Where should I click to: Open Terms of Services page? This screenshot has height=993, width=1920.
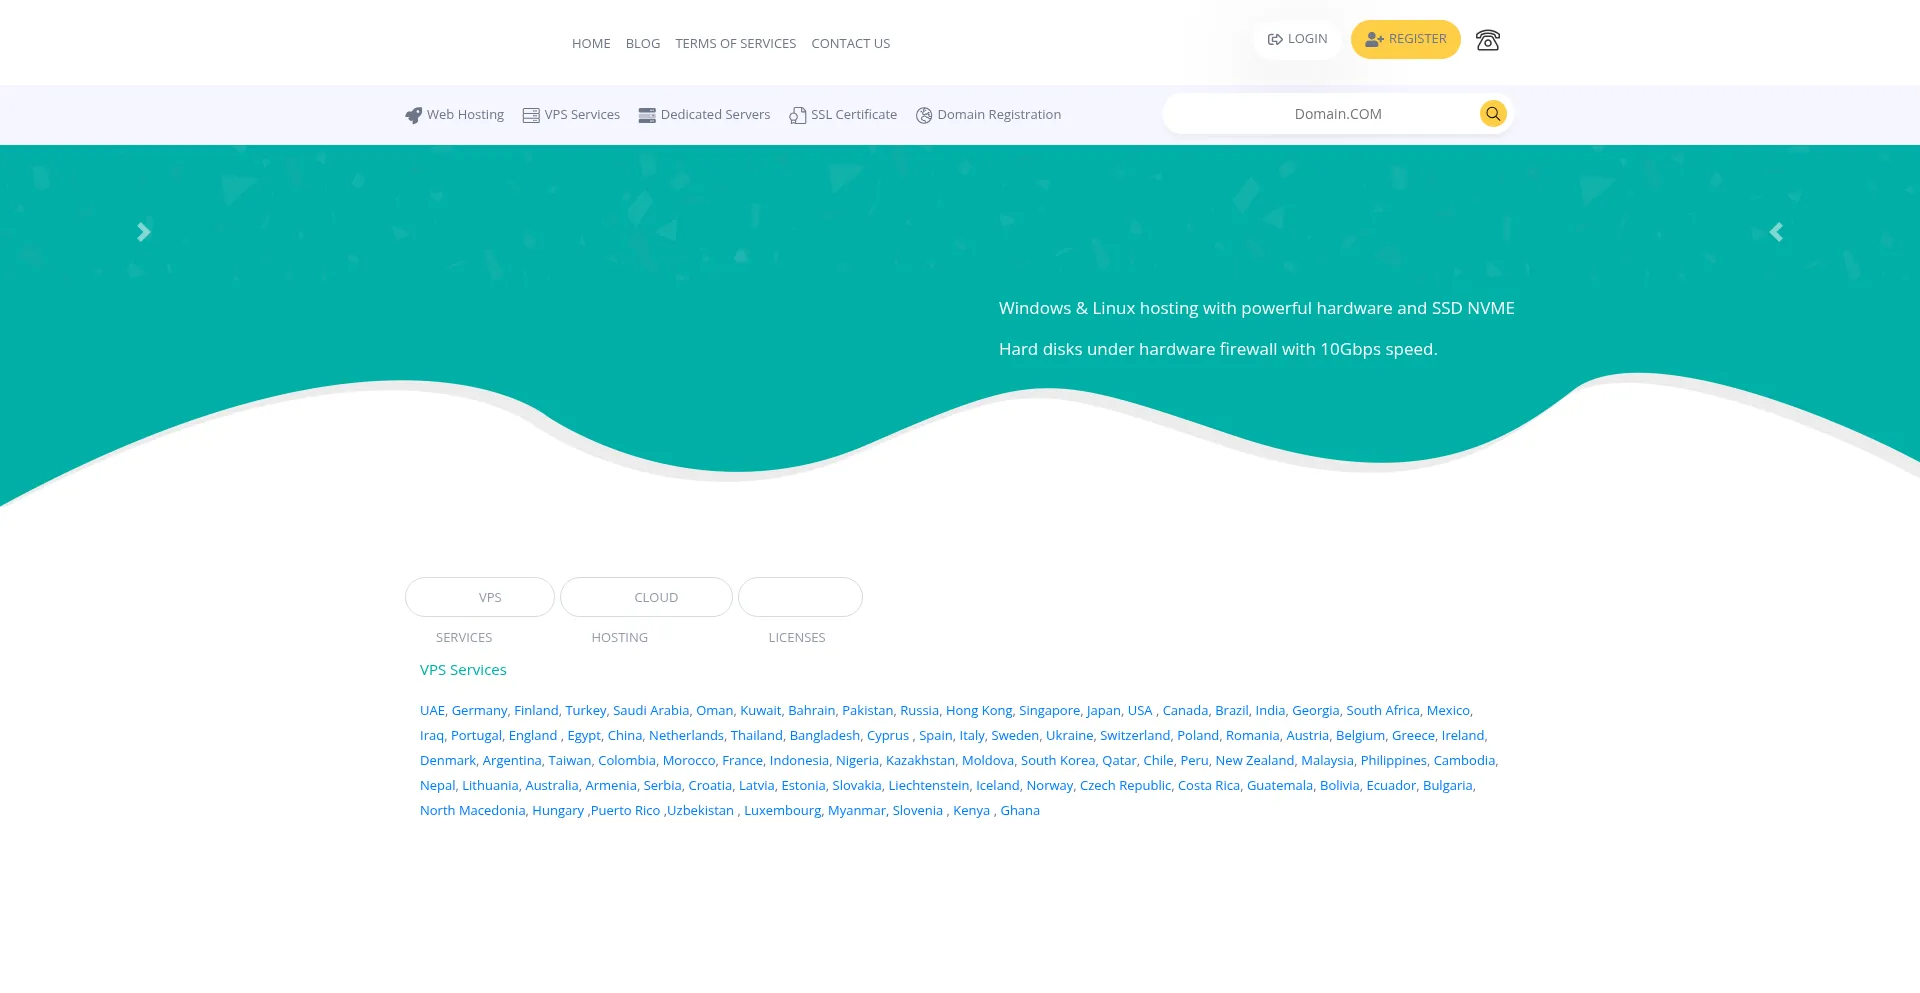[x=735, y=43]
